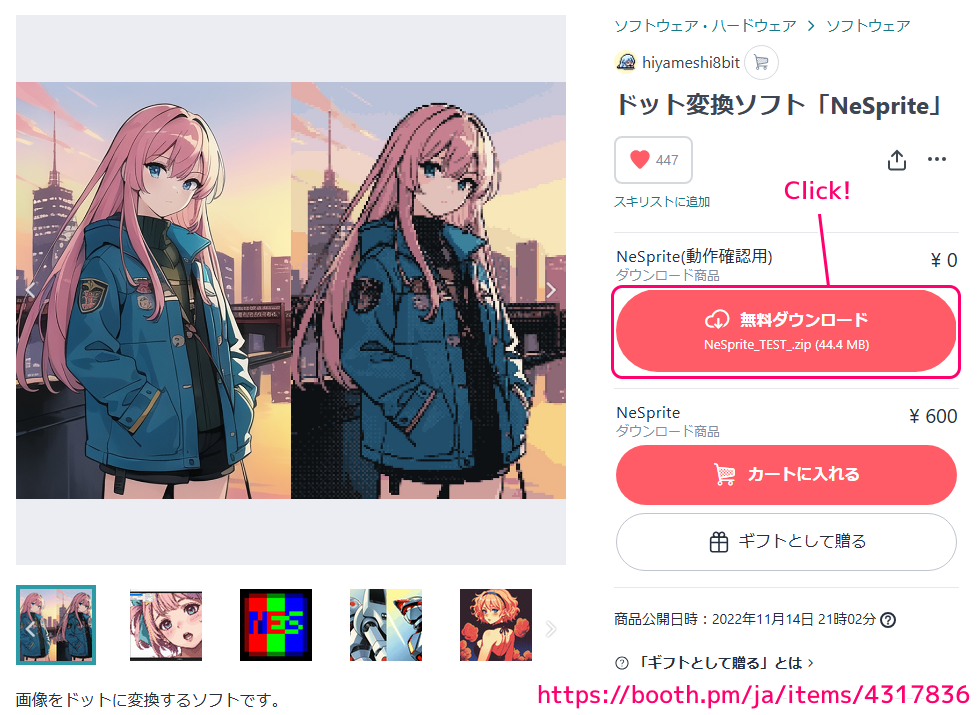Open the share icon beside the likes
This screenshot has width=979, height=715.
tap(897, 160)
